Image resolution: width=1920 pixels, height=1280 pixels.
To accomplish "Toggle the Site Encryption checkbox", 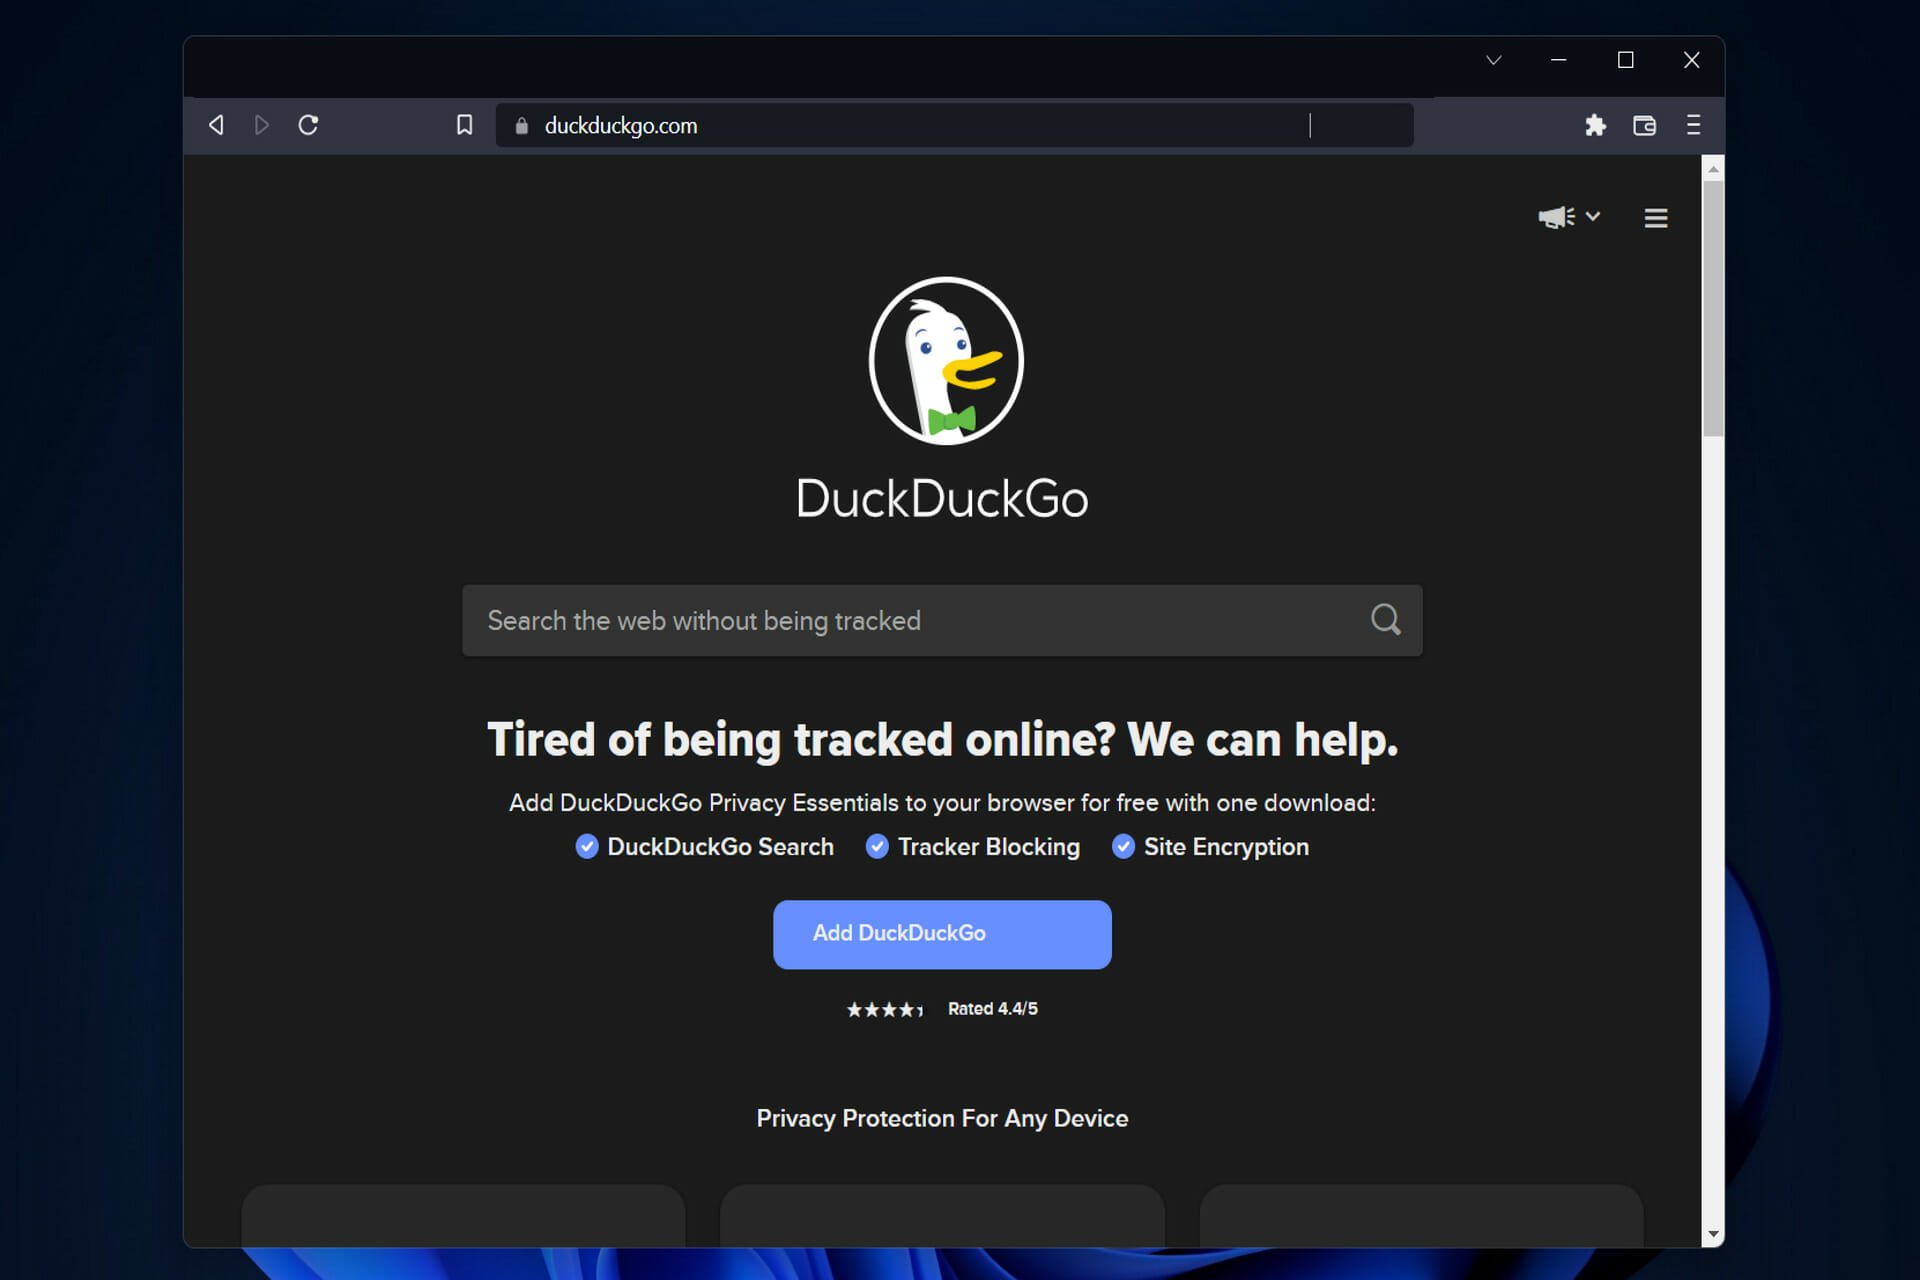I will [1124, 847].
